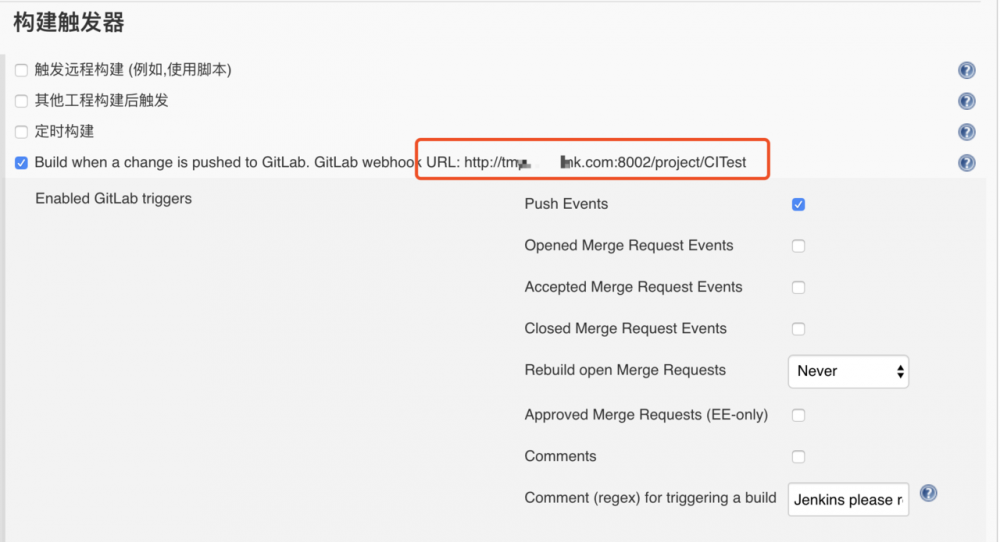Click the Accepted Merge Request Events label
The width and height of the screenshot is (1000, 542).
click(633, 287)
